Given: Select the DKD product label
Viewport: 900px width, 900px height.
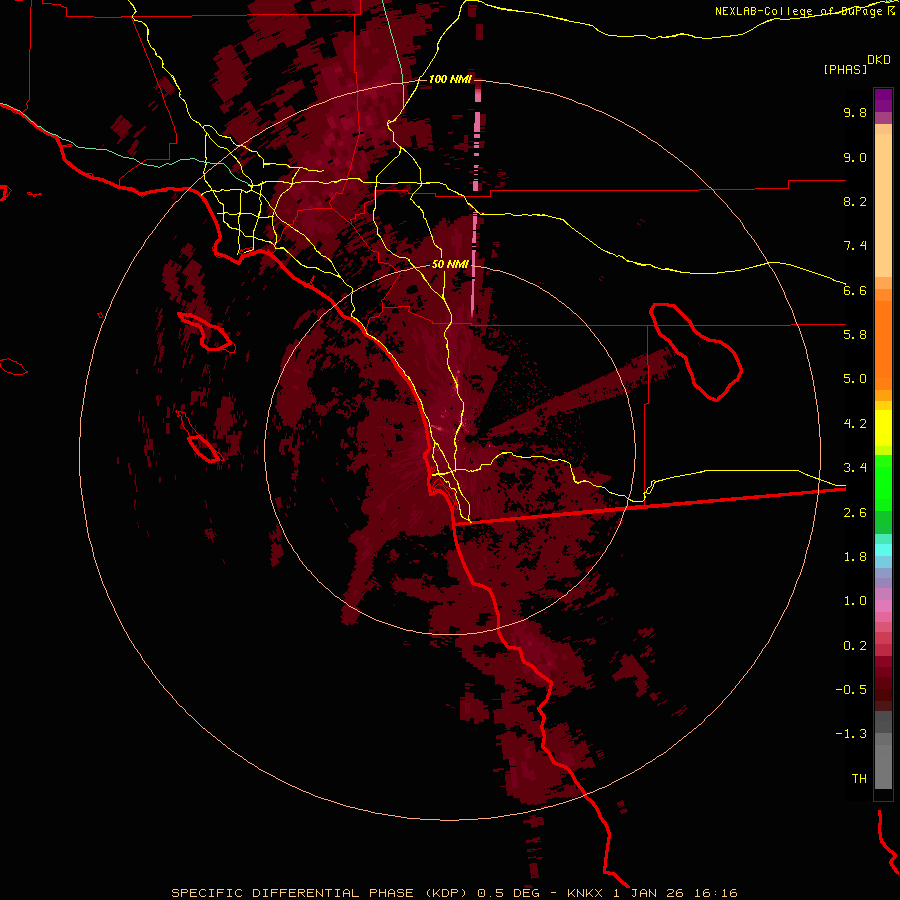Looking at the screenshot, I should [x=879, y=60].
